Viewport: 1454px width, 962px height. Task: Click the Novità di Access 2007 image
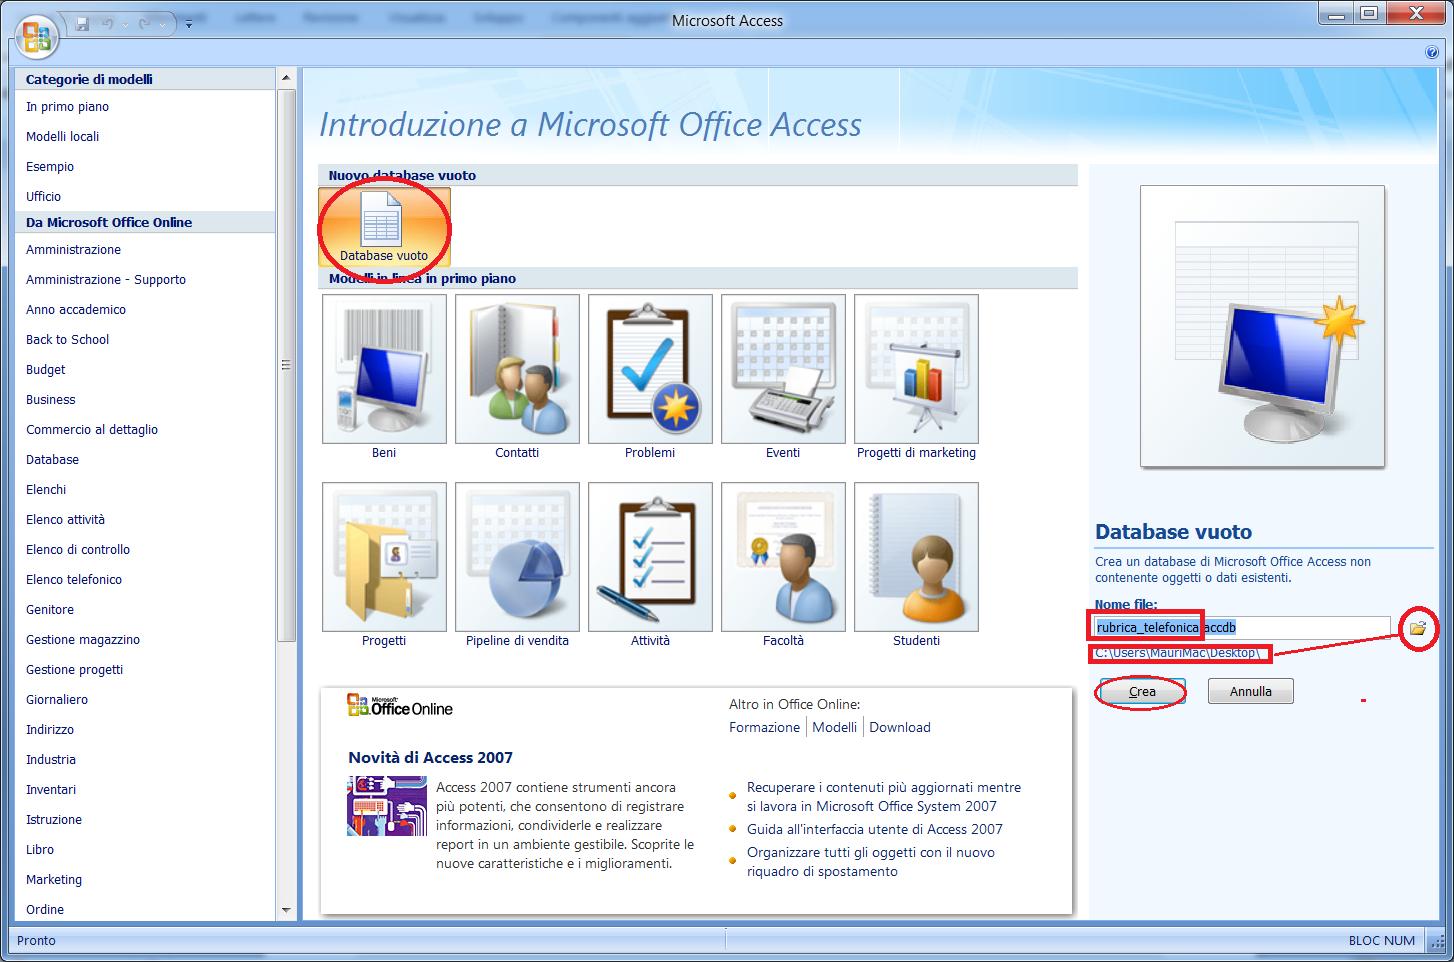click(x=387, y=806)
